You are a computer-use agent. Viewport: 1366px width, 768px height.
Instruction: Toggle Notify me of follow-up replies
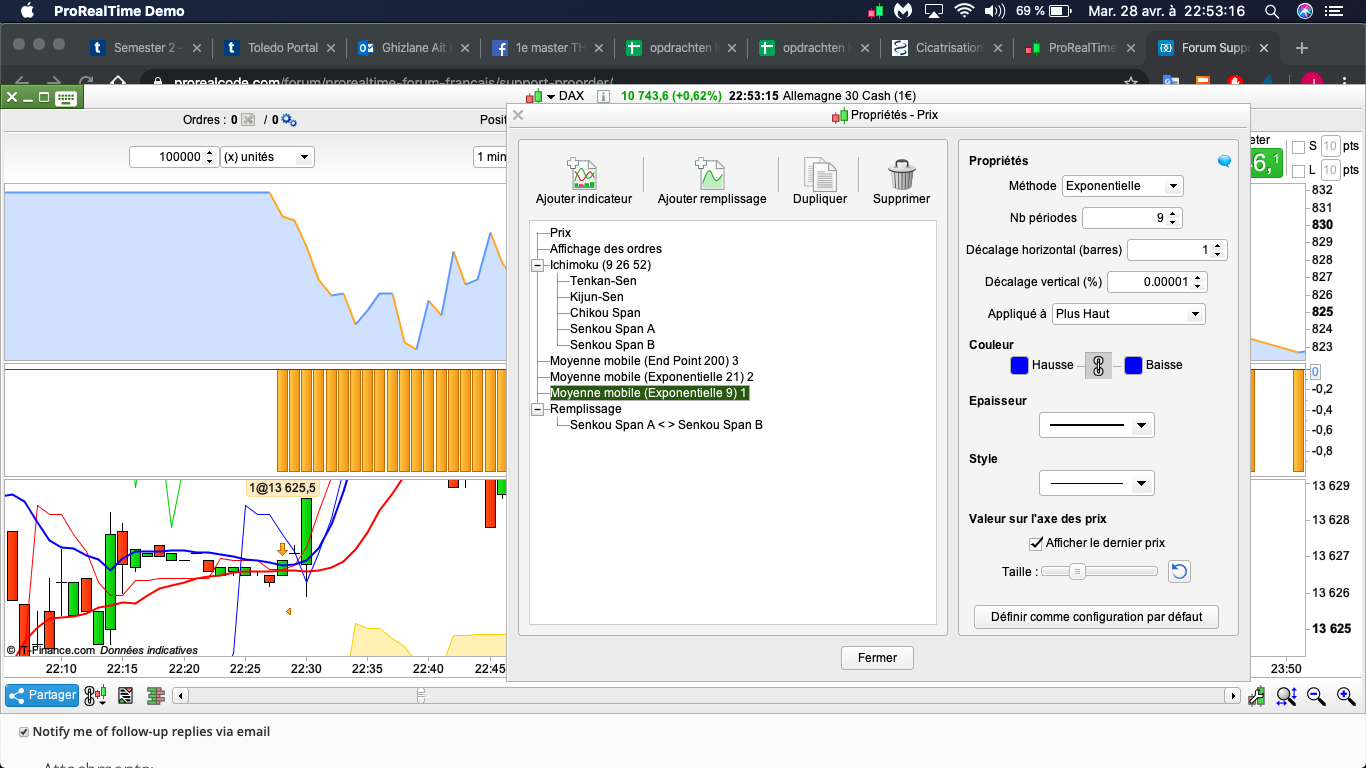point(24,732)
